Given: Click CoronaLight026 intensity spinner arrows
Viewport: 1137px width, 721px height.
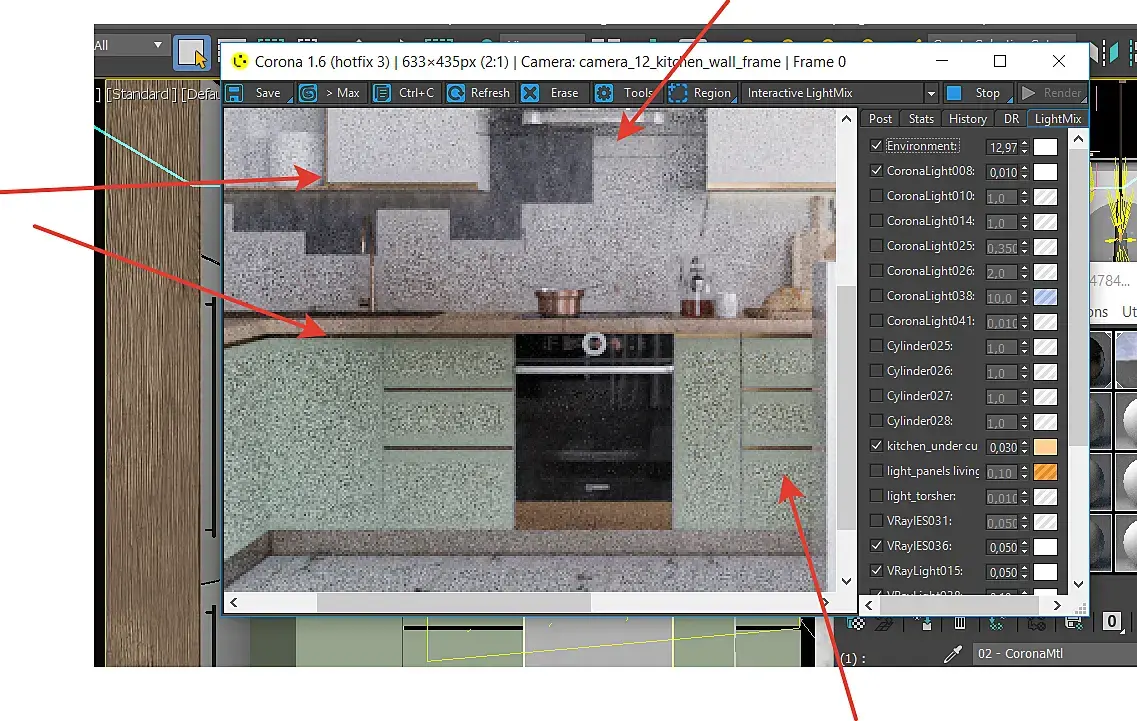Looking at the screenshot, I should pyautogui.click(x=1024, y=273).
